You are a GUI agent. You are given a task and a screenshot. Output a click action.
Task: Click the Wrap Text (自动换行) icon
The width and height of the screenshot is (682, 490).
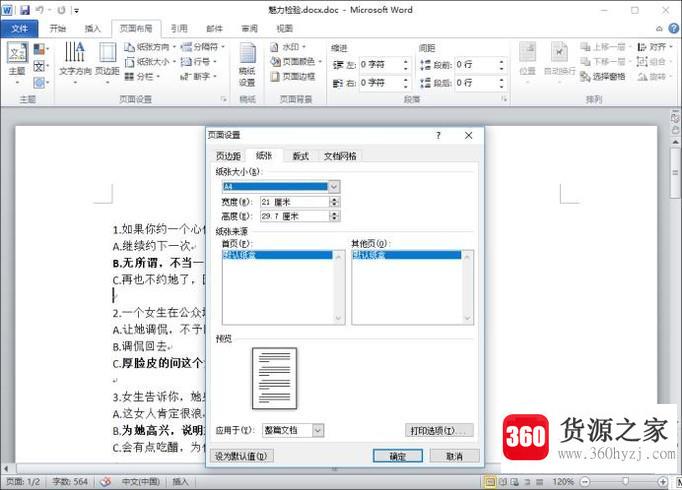click(559, 63)
